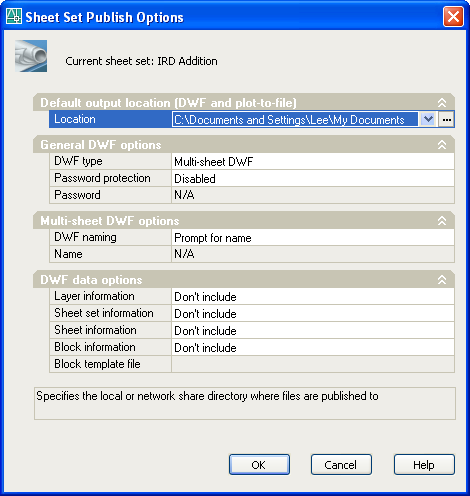Open the browse ellipsis button for Location

click(447, 119)
